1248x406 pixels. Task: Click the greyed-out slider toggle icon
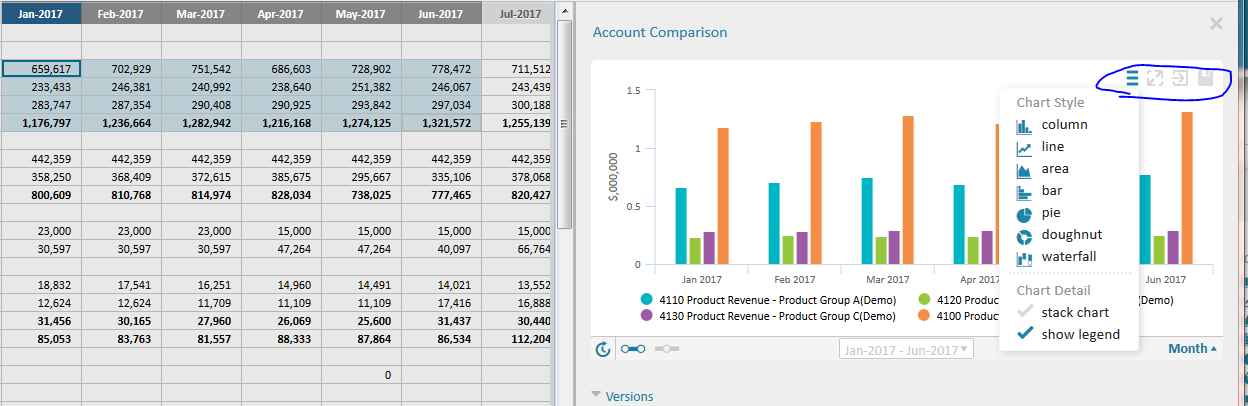tap(667, 349)
